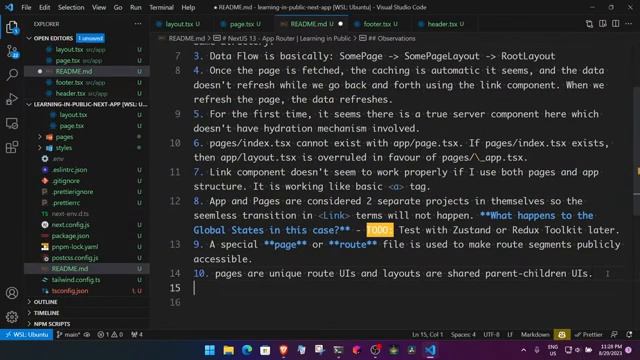Open Remote Explorer view
The image size is (640, 360).
(x=12, y=123)
